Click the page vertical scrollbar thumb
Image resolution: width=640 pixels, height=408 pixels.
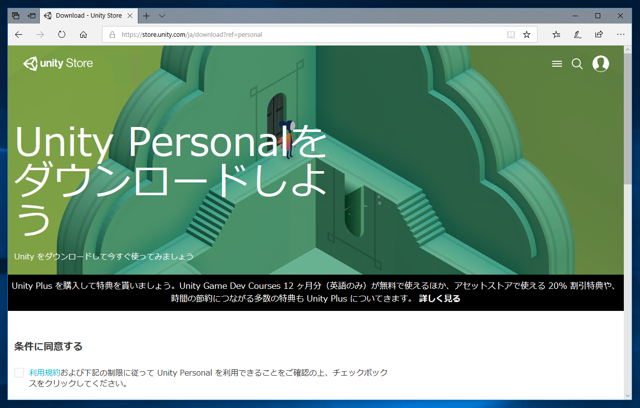coord(628,118)
